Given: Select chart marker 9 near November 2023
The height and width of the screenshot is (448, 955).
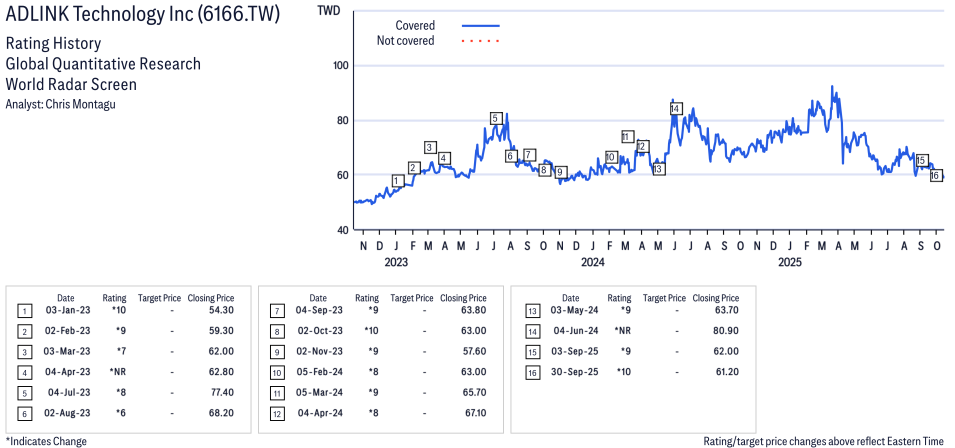Looking at the screenshot, I should (x=560, y=172).
